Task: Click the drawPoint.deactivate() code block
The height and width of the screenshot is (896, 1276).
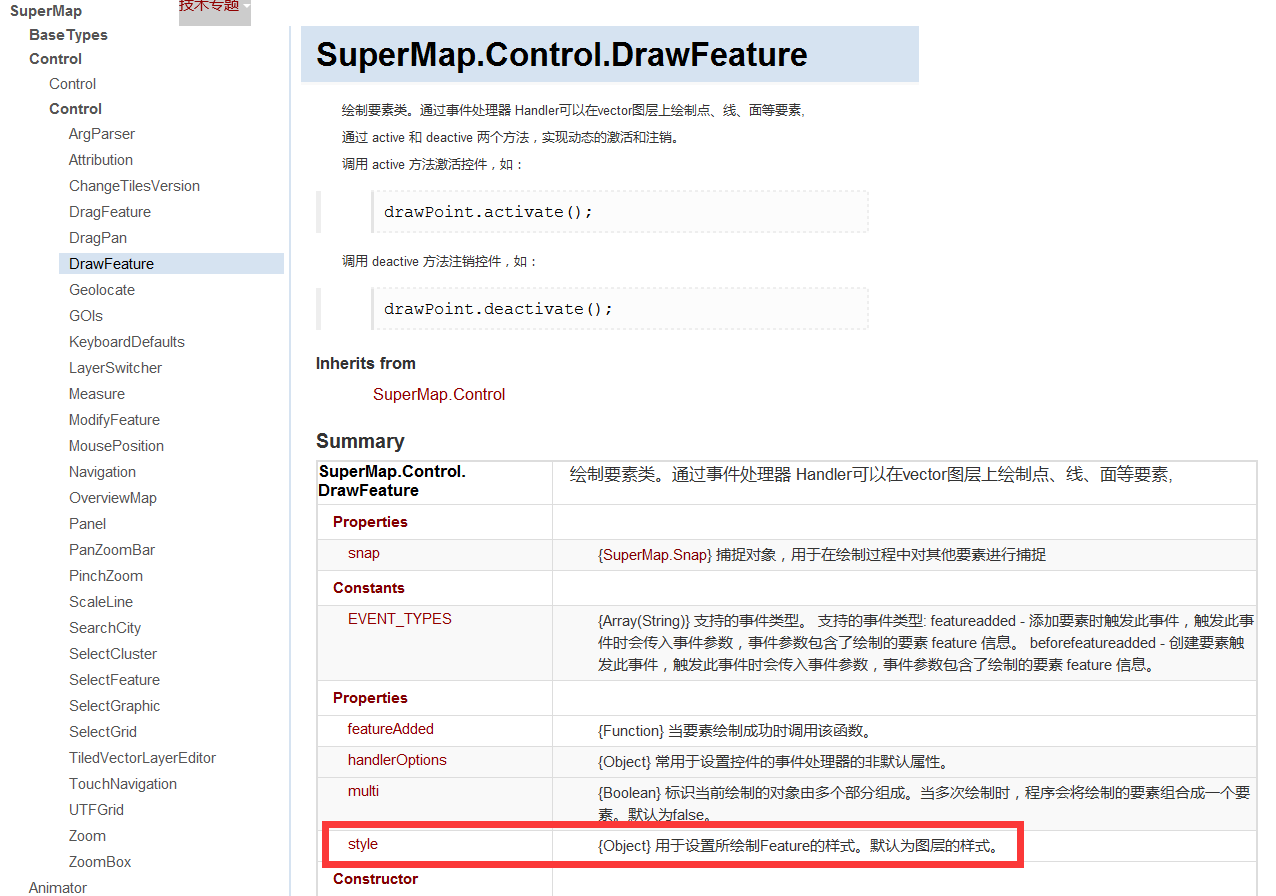Action: (x=619, y=309)
